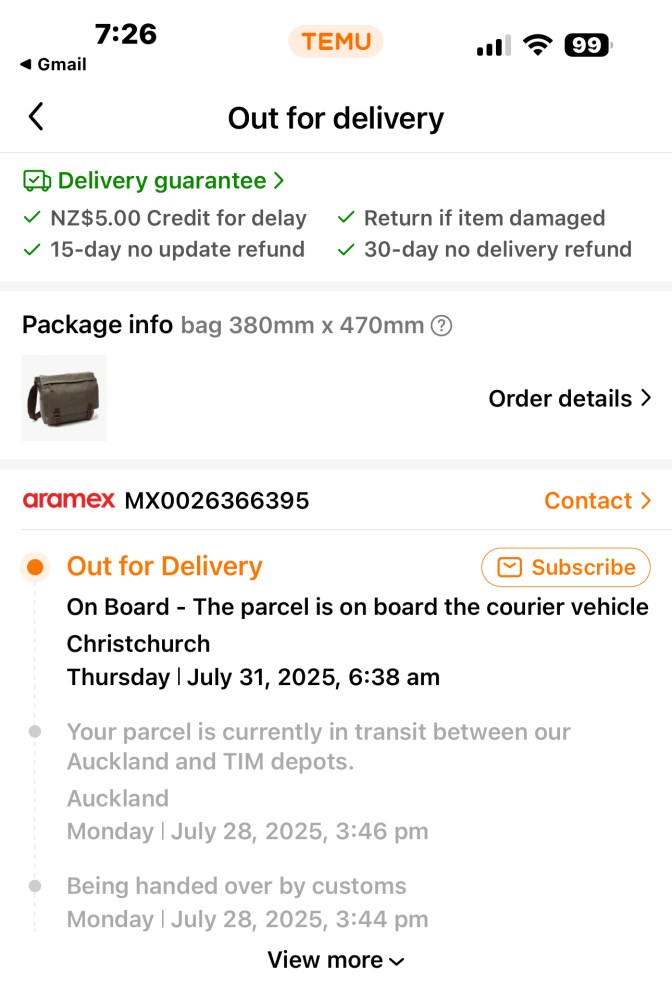Open the messenger bag product thumbnail
Viewport: 672px width, 986px height.
[64, 398]
